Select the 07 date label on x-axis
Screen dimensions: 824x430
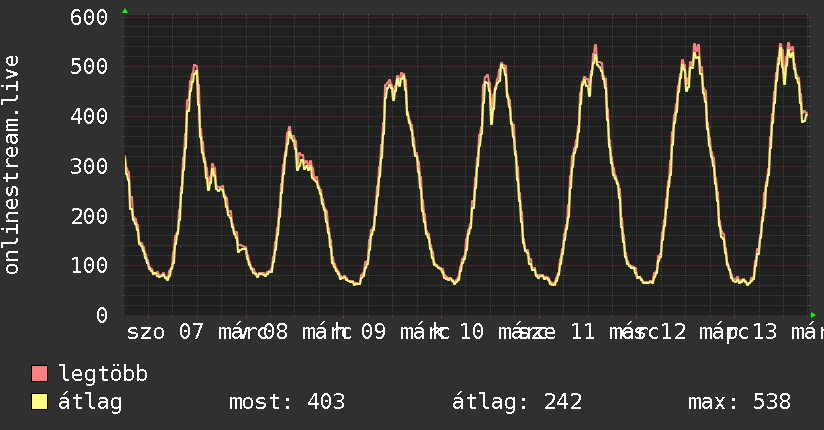(190, 331)
